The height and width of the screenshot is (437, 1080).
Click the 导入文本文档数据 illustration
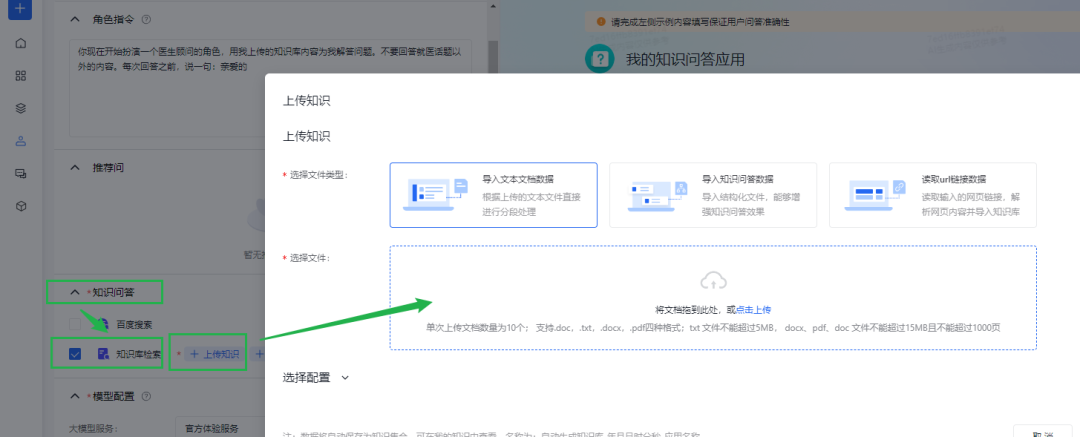(436, 194)
